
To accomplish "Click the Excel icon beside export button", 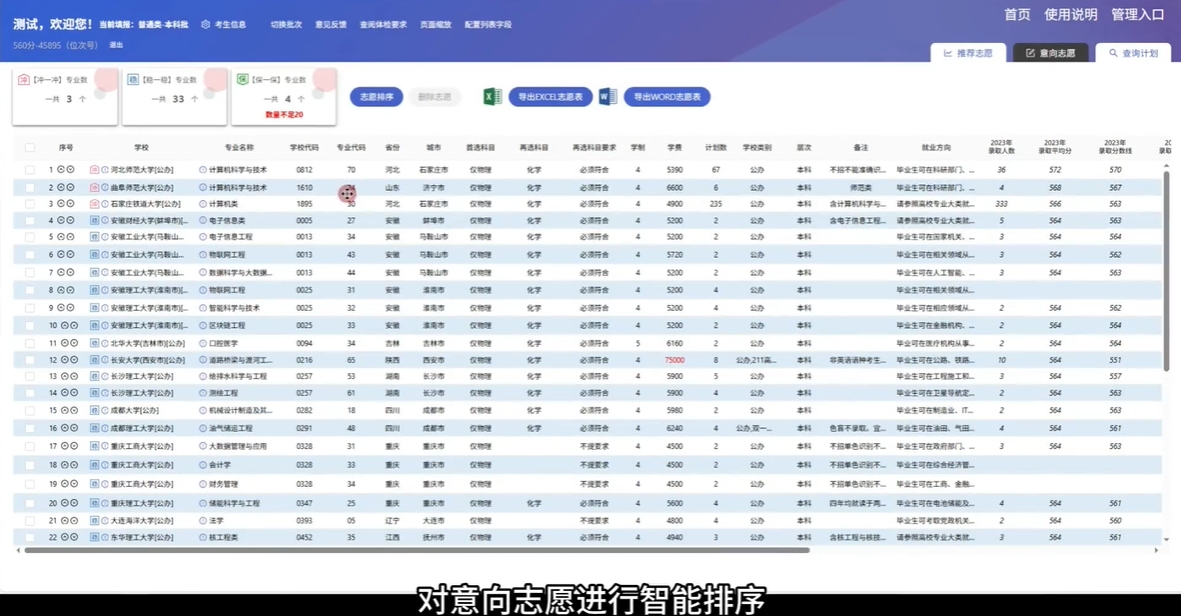I will coord(492,97).
